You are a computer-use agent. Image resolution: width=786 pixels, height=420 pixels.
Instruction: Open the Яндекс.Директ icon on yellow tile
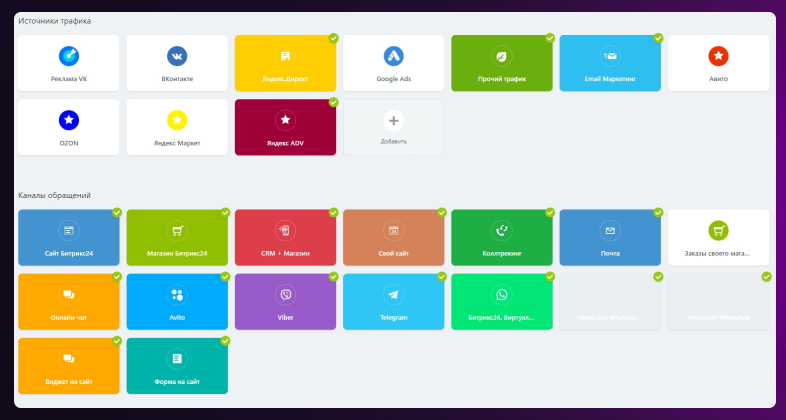click(x=285, y=56)
